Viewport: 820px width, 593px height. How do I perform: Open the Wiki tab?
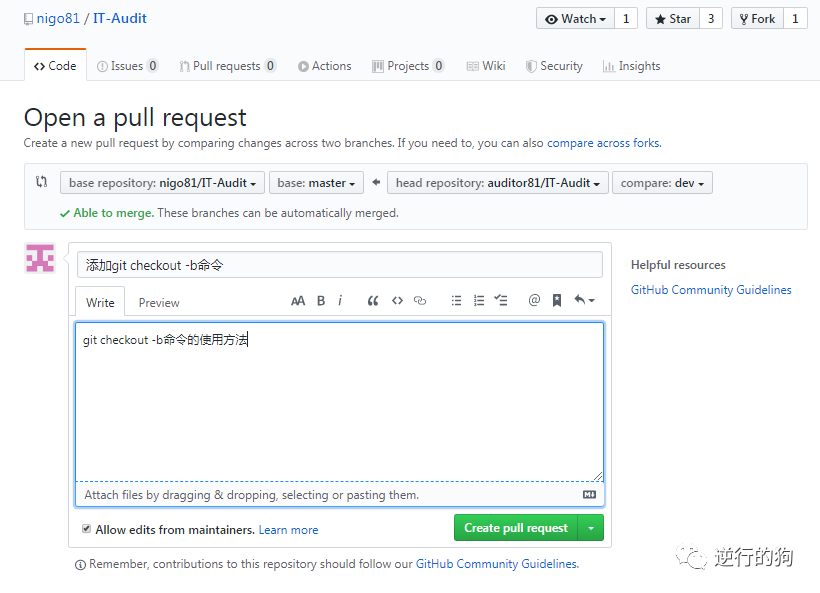(486, 66)
